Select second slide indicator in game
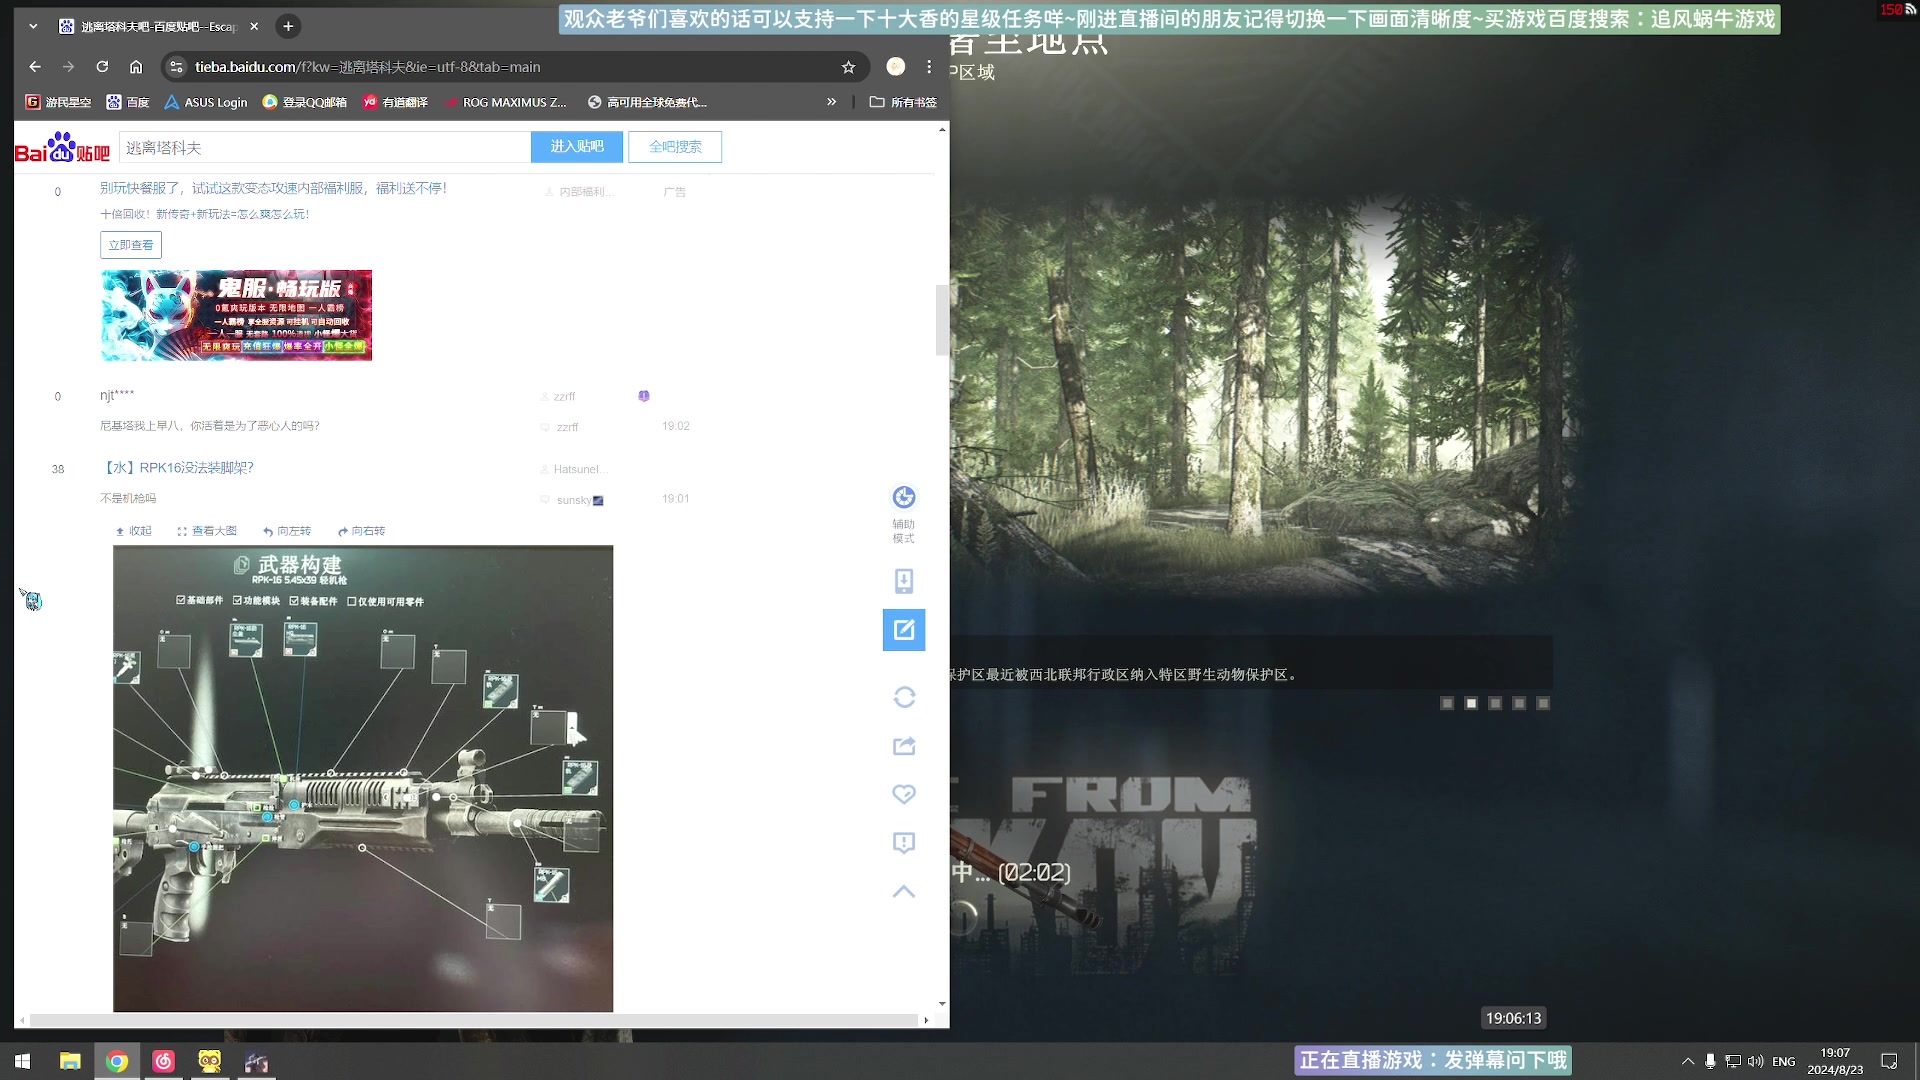This screenshot has height=1080, width=1920. pyautogui.click(x=1471, y=704)
